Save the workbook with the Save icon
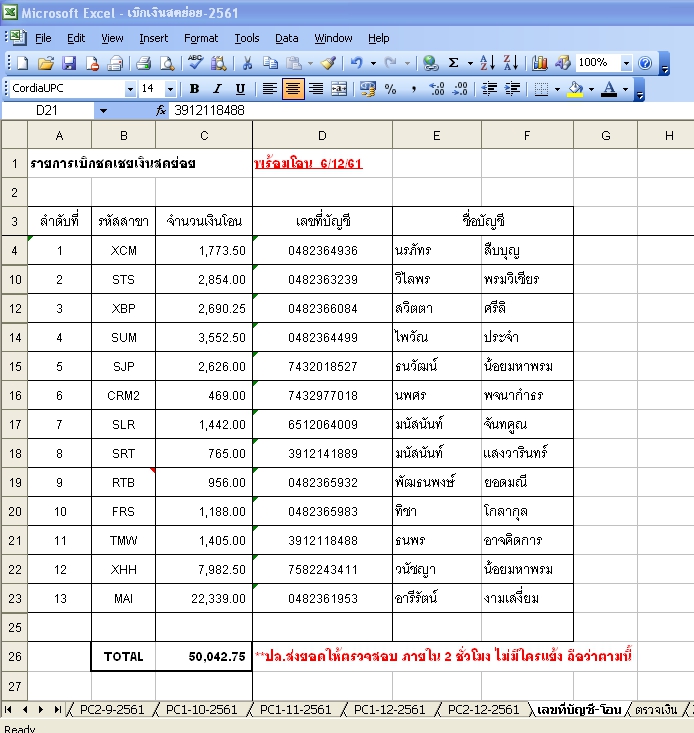This screenshot has height=733, width=694. pos(69,63)
